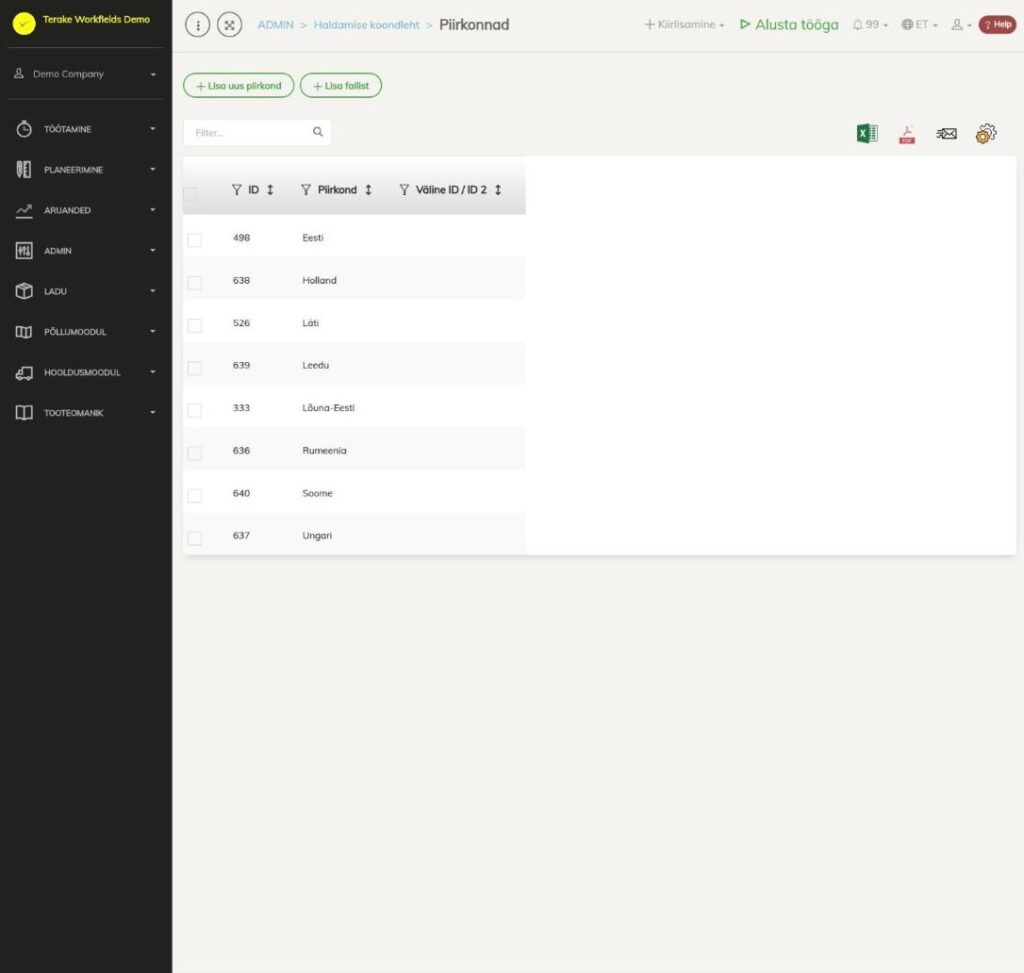Sort by Piirkond column arrows
The image size is (1024, 973).
click(368, 190)
